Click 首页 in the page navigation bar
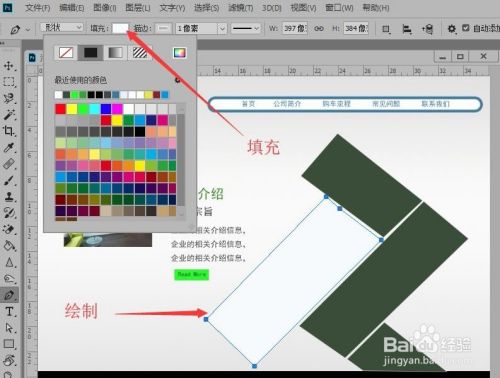The width and height of the screenshot is (500, 378). [248, 104]
